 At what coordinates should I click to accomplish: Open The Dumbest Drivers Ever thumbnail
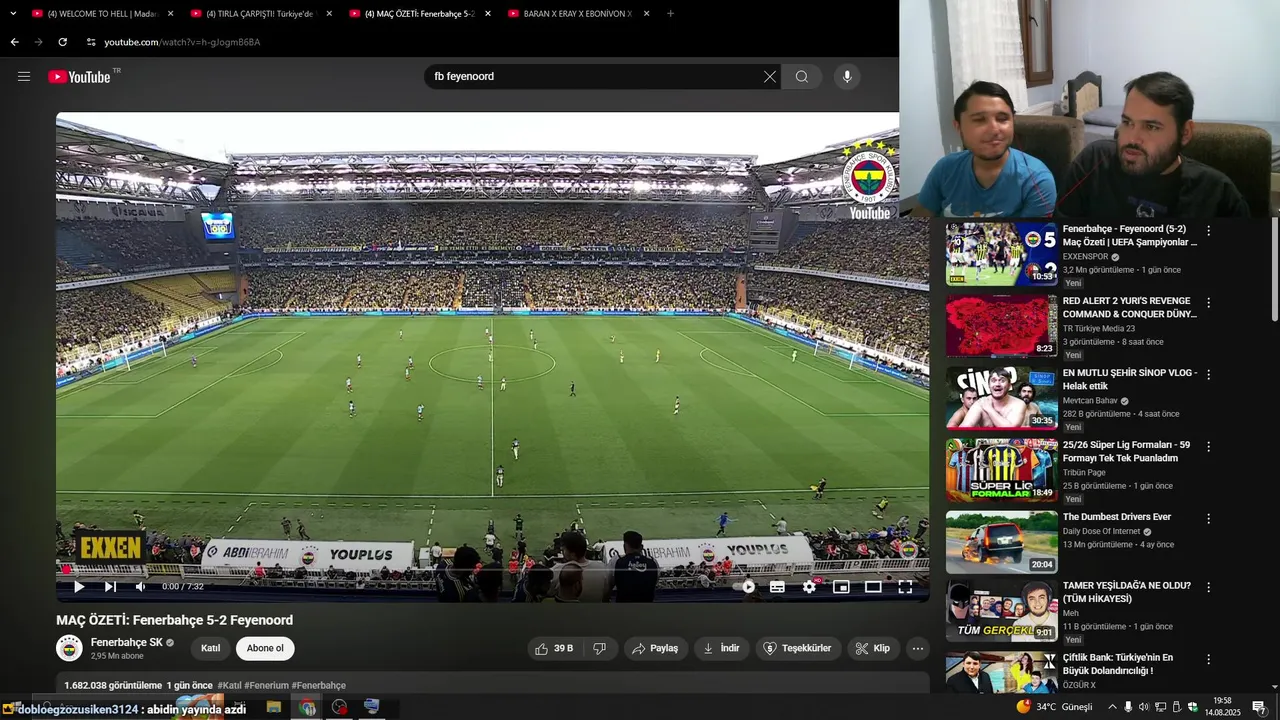pos(1001,542)
